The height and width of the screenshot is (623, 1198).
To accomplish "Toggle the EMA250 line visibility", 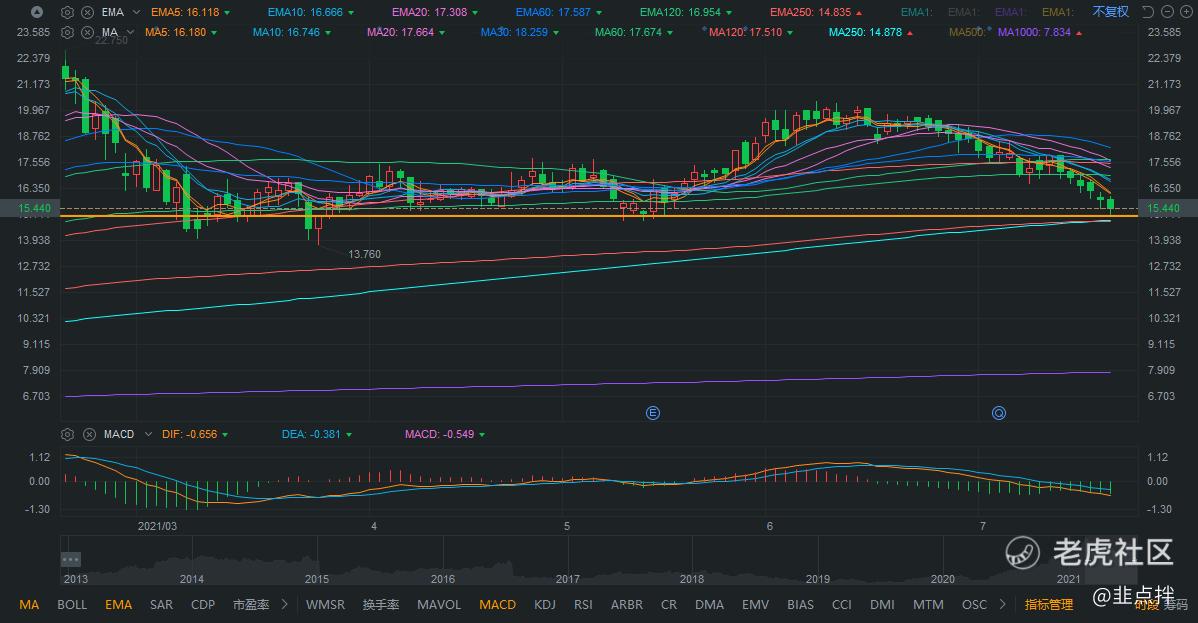I will tap(815, 12).
